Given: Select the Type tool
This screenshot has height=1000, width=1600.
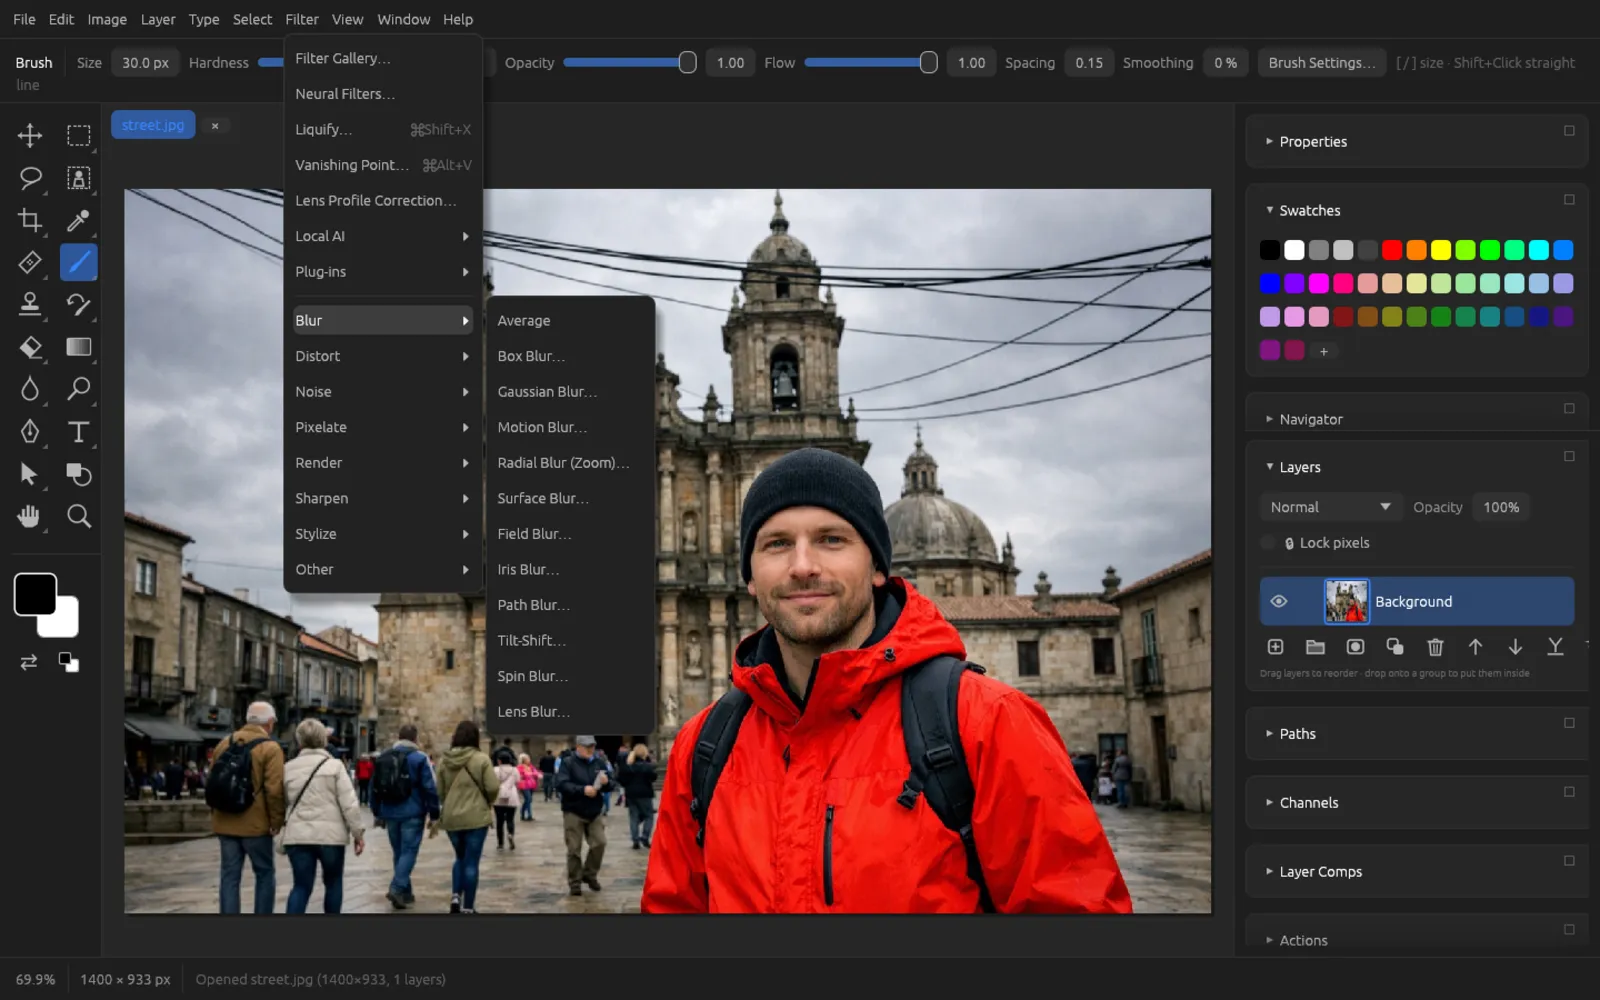Looking at the screenshot, I should pyautogui.click(x=78, y=431).
